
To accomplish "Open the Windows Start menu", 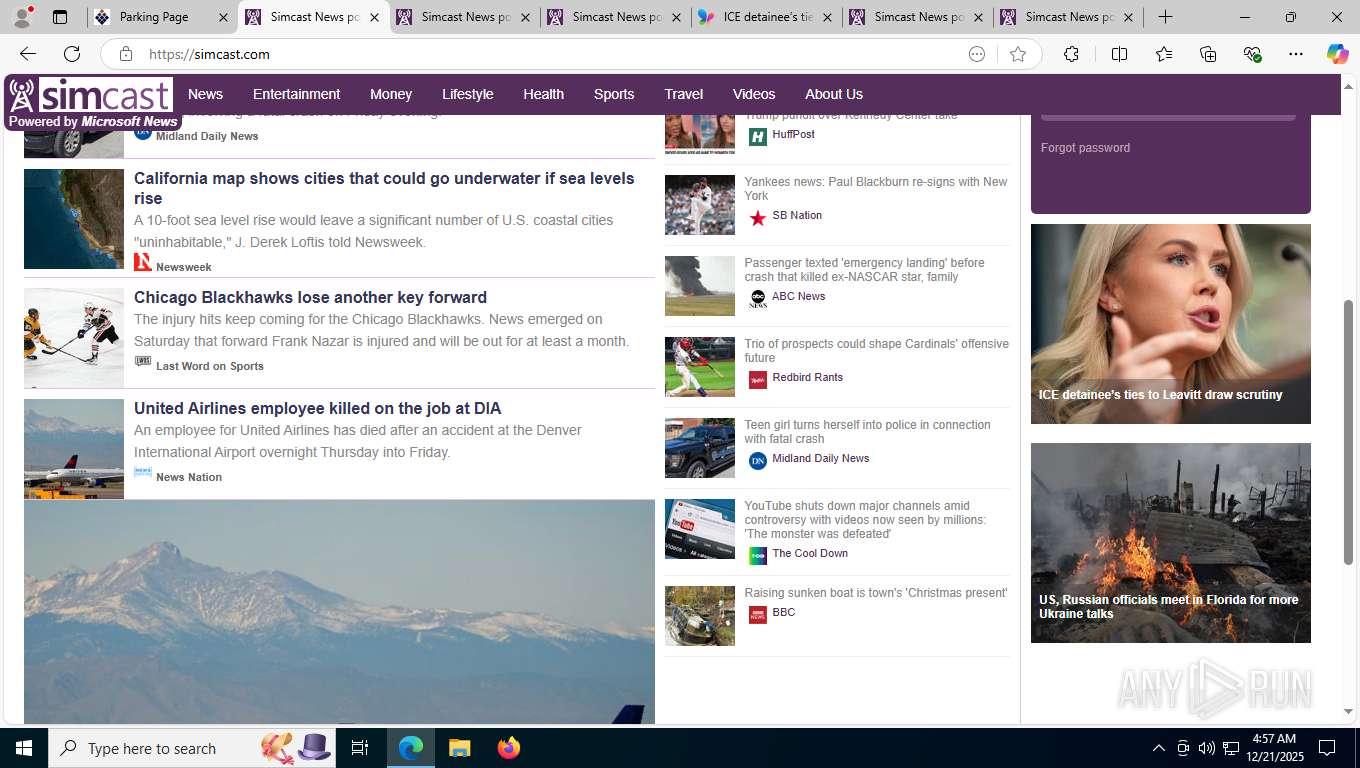I will click(x=23, y=748).
